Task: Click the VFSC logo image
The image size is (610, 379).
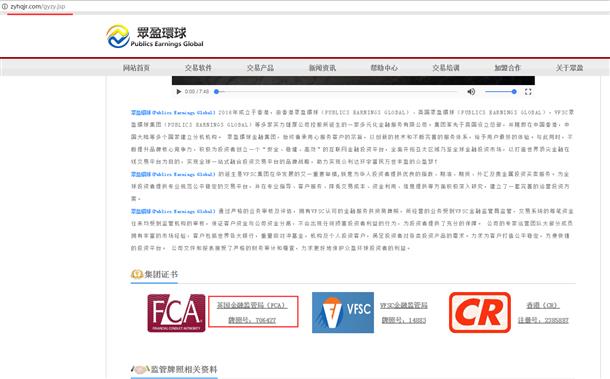Action: pyautogui.click(x=343, y=313)
